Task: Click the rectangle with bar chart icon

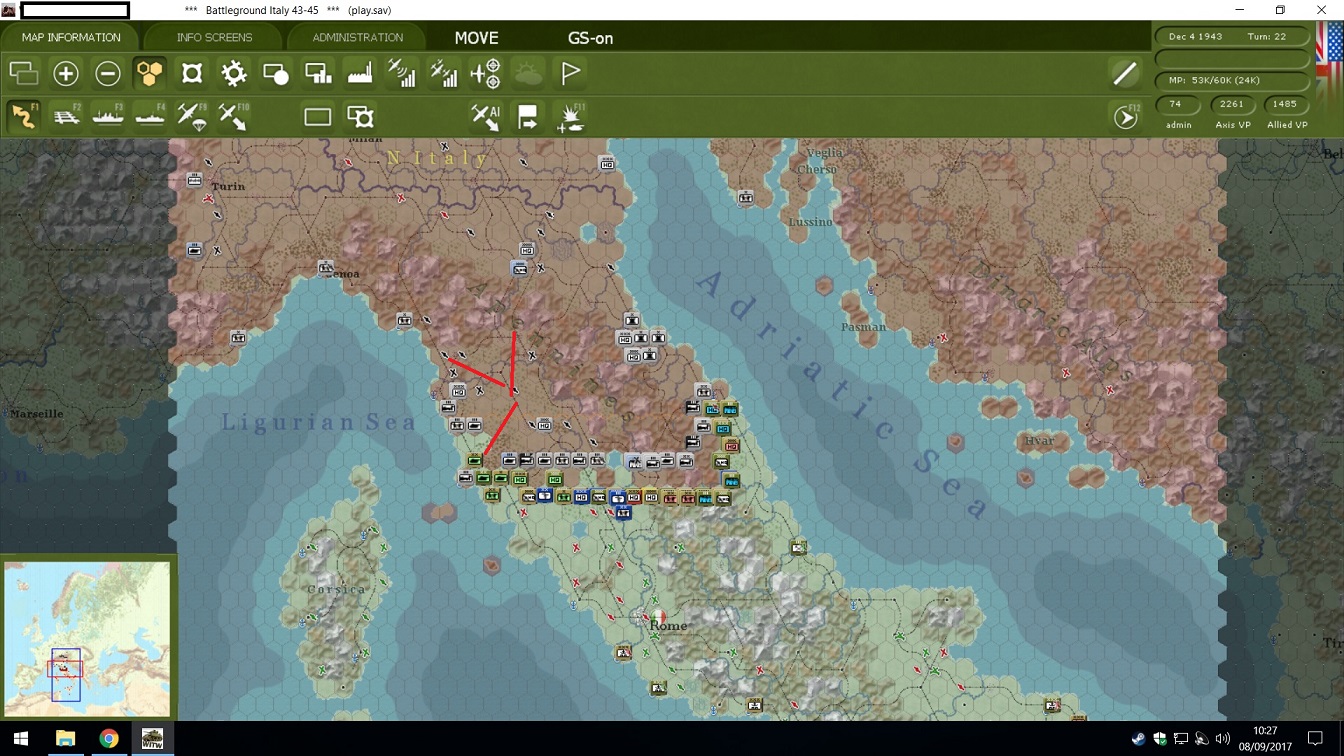Action: click(318, 73)
